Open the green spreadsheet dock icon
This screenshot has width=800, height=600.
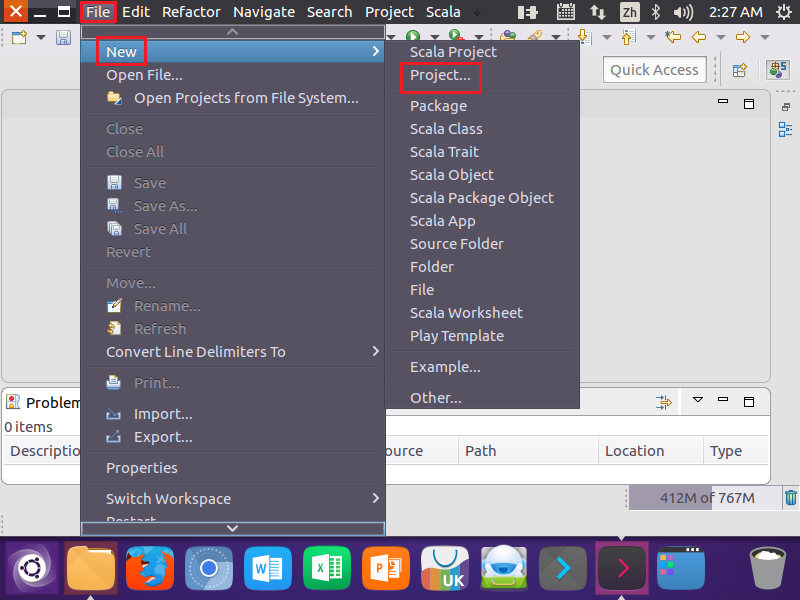(x=327, y=568)
